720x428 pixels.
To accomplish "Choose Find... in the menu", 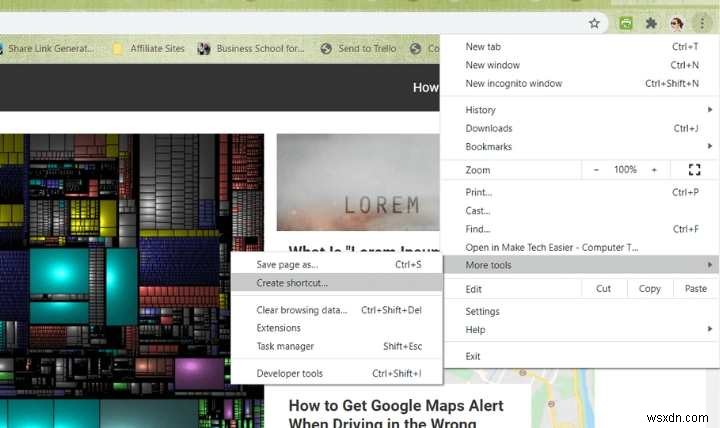I will (579, 229).
